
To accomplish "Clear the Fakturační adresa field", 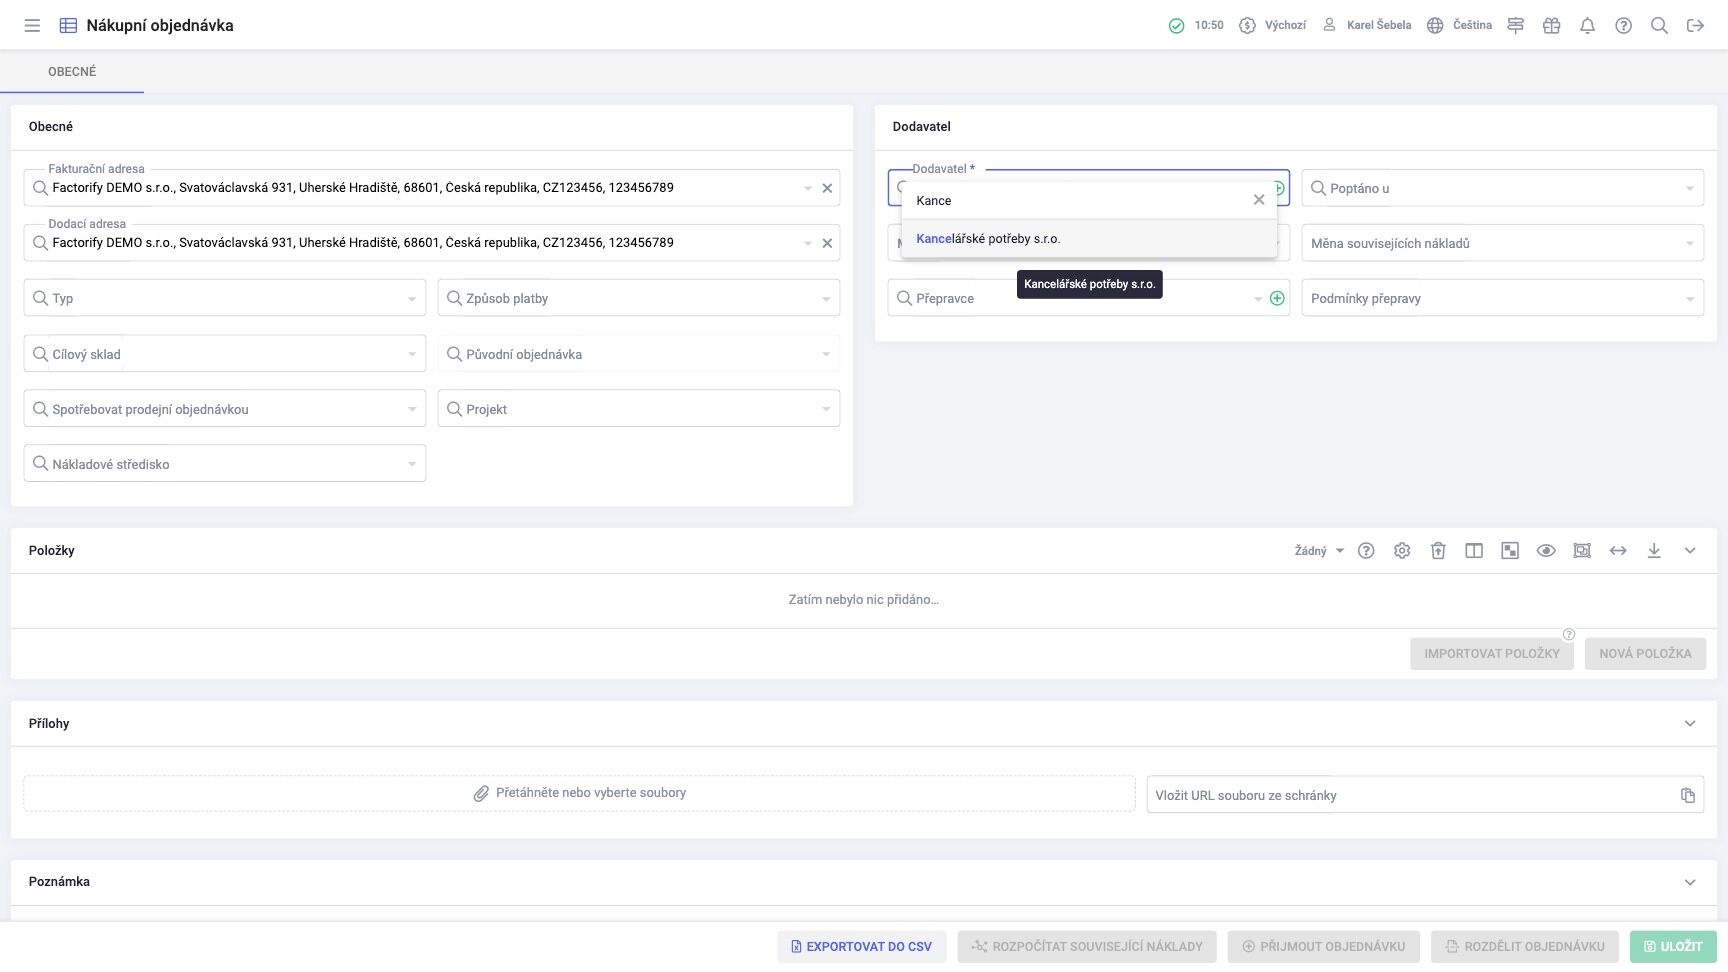I will [827, 188].
